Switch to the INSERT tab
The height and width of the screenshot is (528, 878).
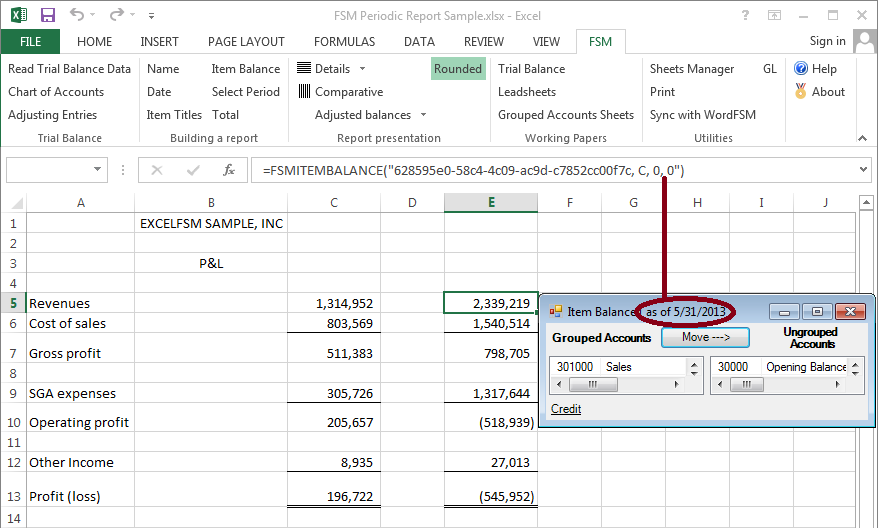pyautogui.click(x=159, y=41)
